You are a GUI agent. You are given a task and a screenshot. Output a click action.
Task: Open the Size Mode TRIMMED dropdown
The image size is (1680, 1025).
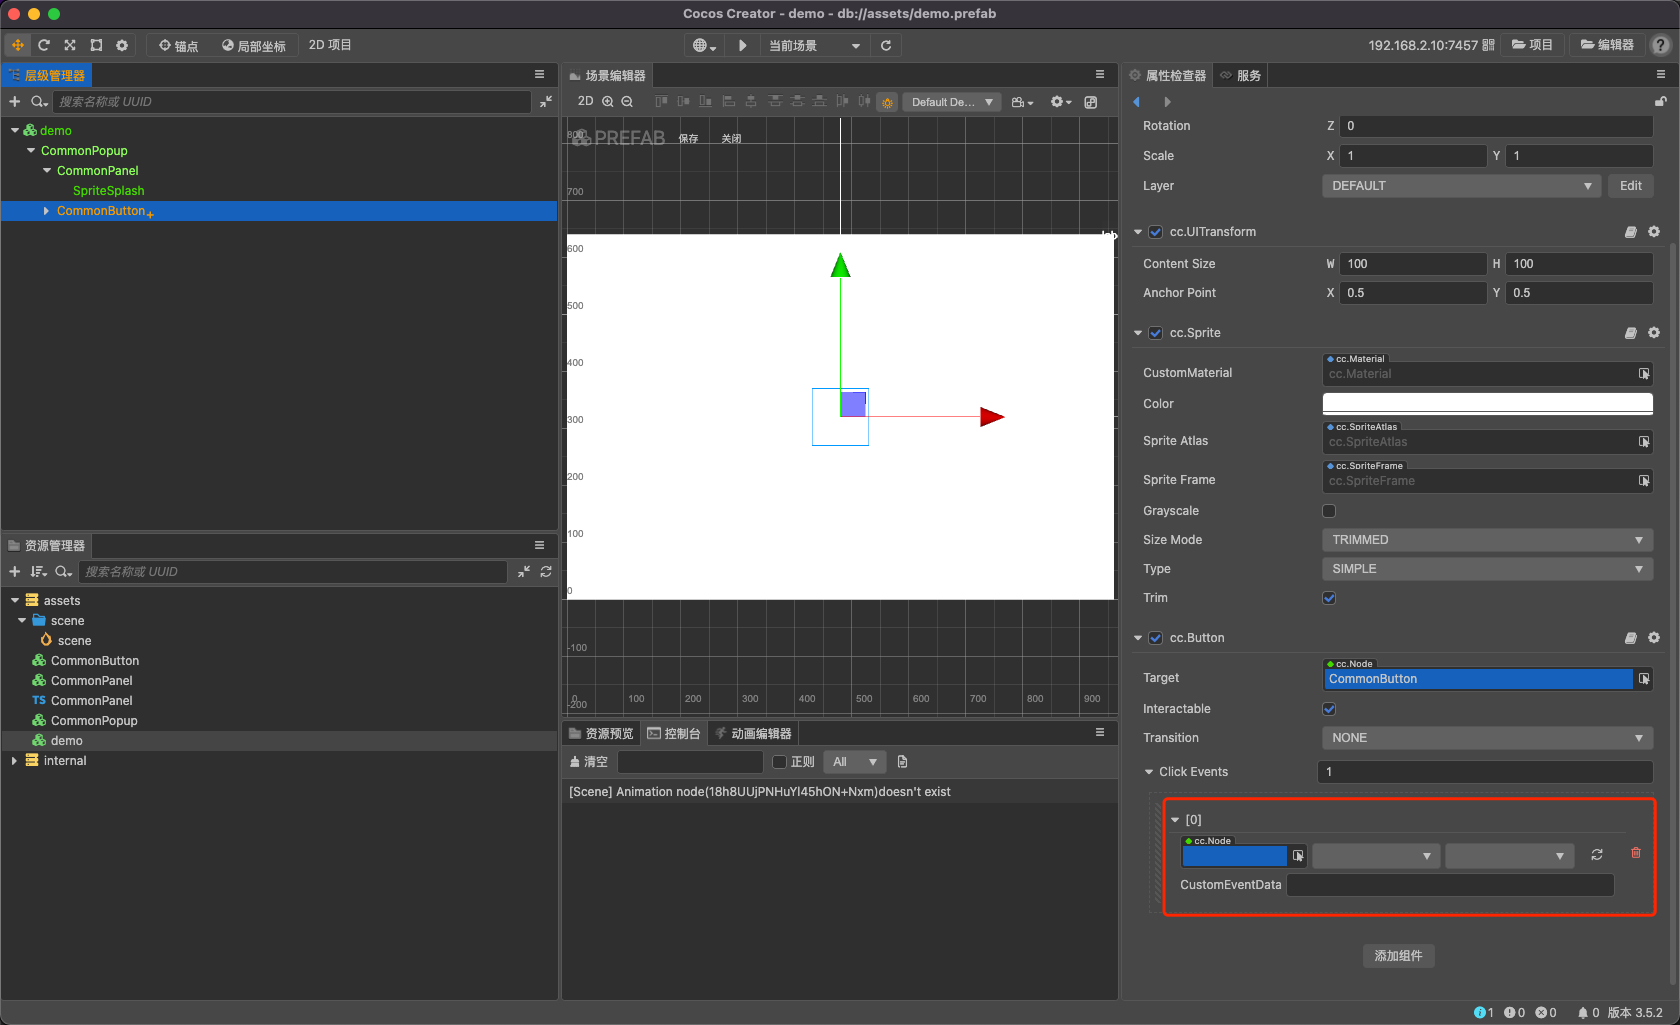(x=1486, y=540)
